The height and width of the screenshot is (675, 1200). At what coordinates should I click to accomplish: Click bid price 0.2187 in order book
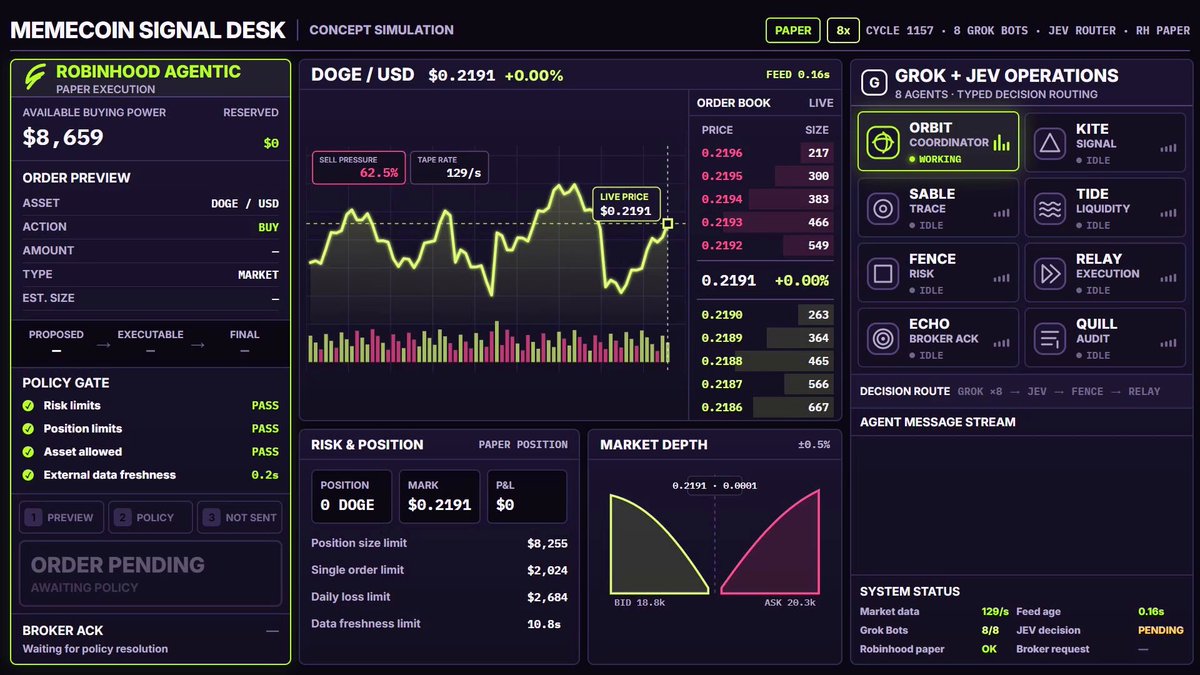[x=722, y=384]
